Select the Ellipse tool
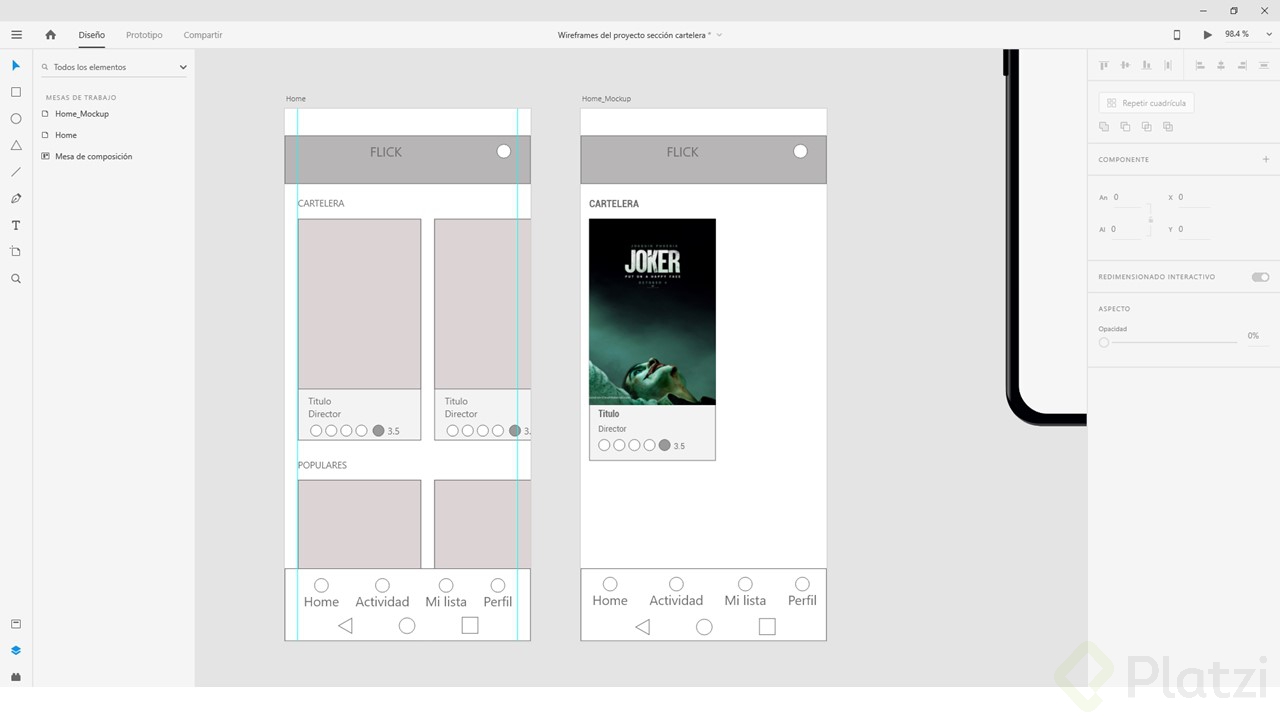 click(x=16, y=119)
